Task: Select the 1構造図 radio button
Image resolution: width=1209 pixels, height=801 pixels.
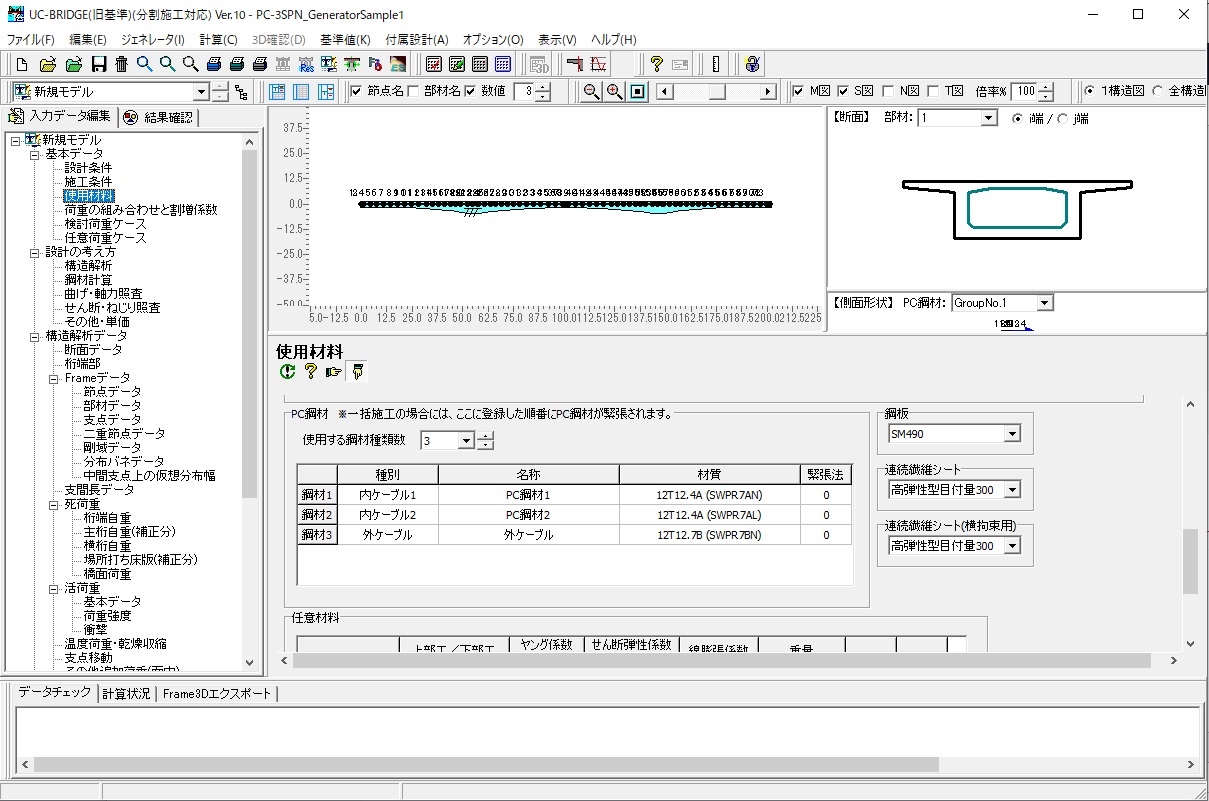Action: point(1090,92)
